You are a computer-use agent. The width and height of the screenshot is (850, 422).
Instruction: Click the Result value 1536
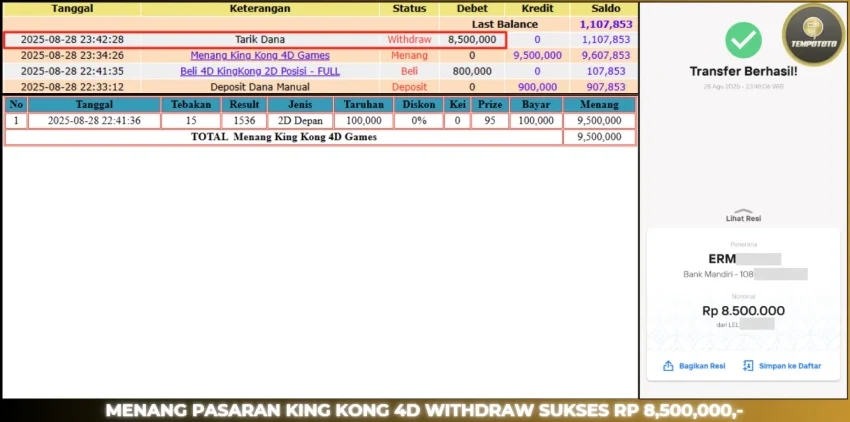click(x=244, y=120)
